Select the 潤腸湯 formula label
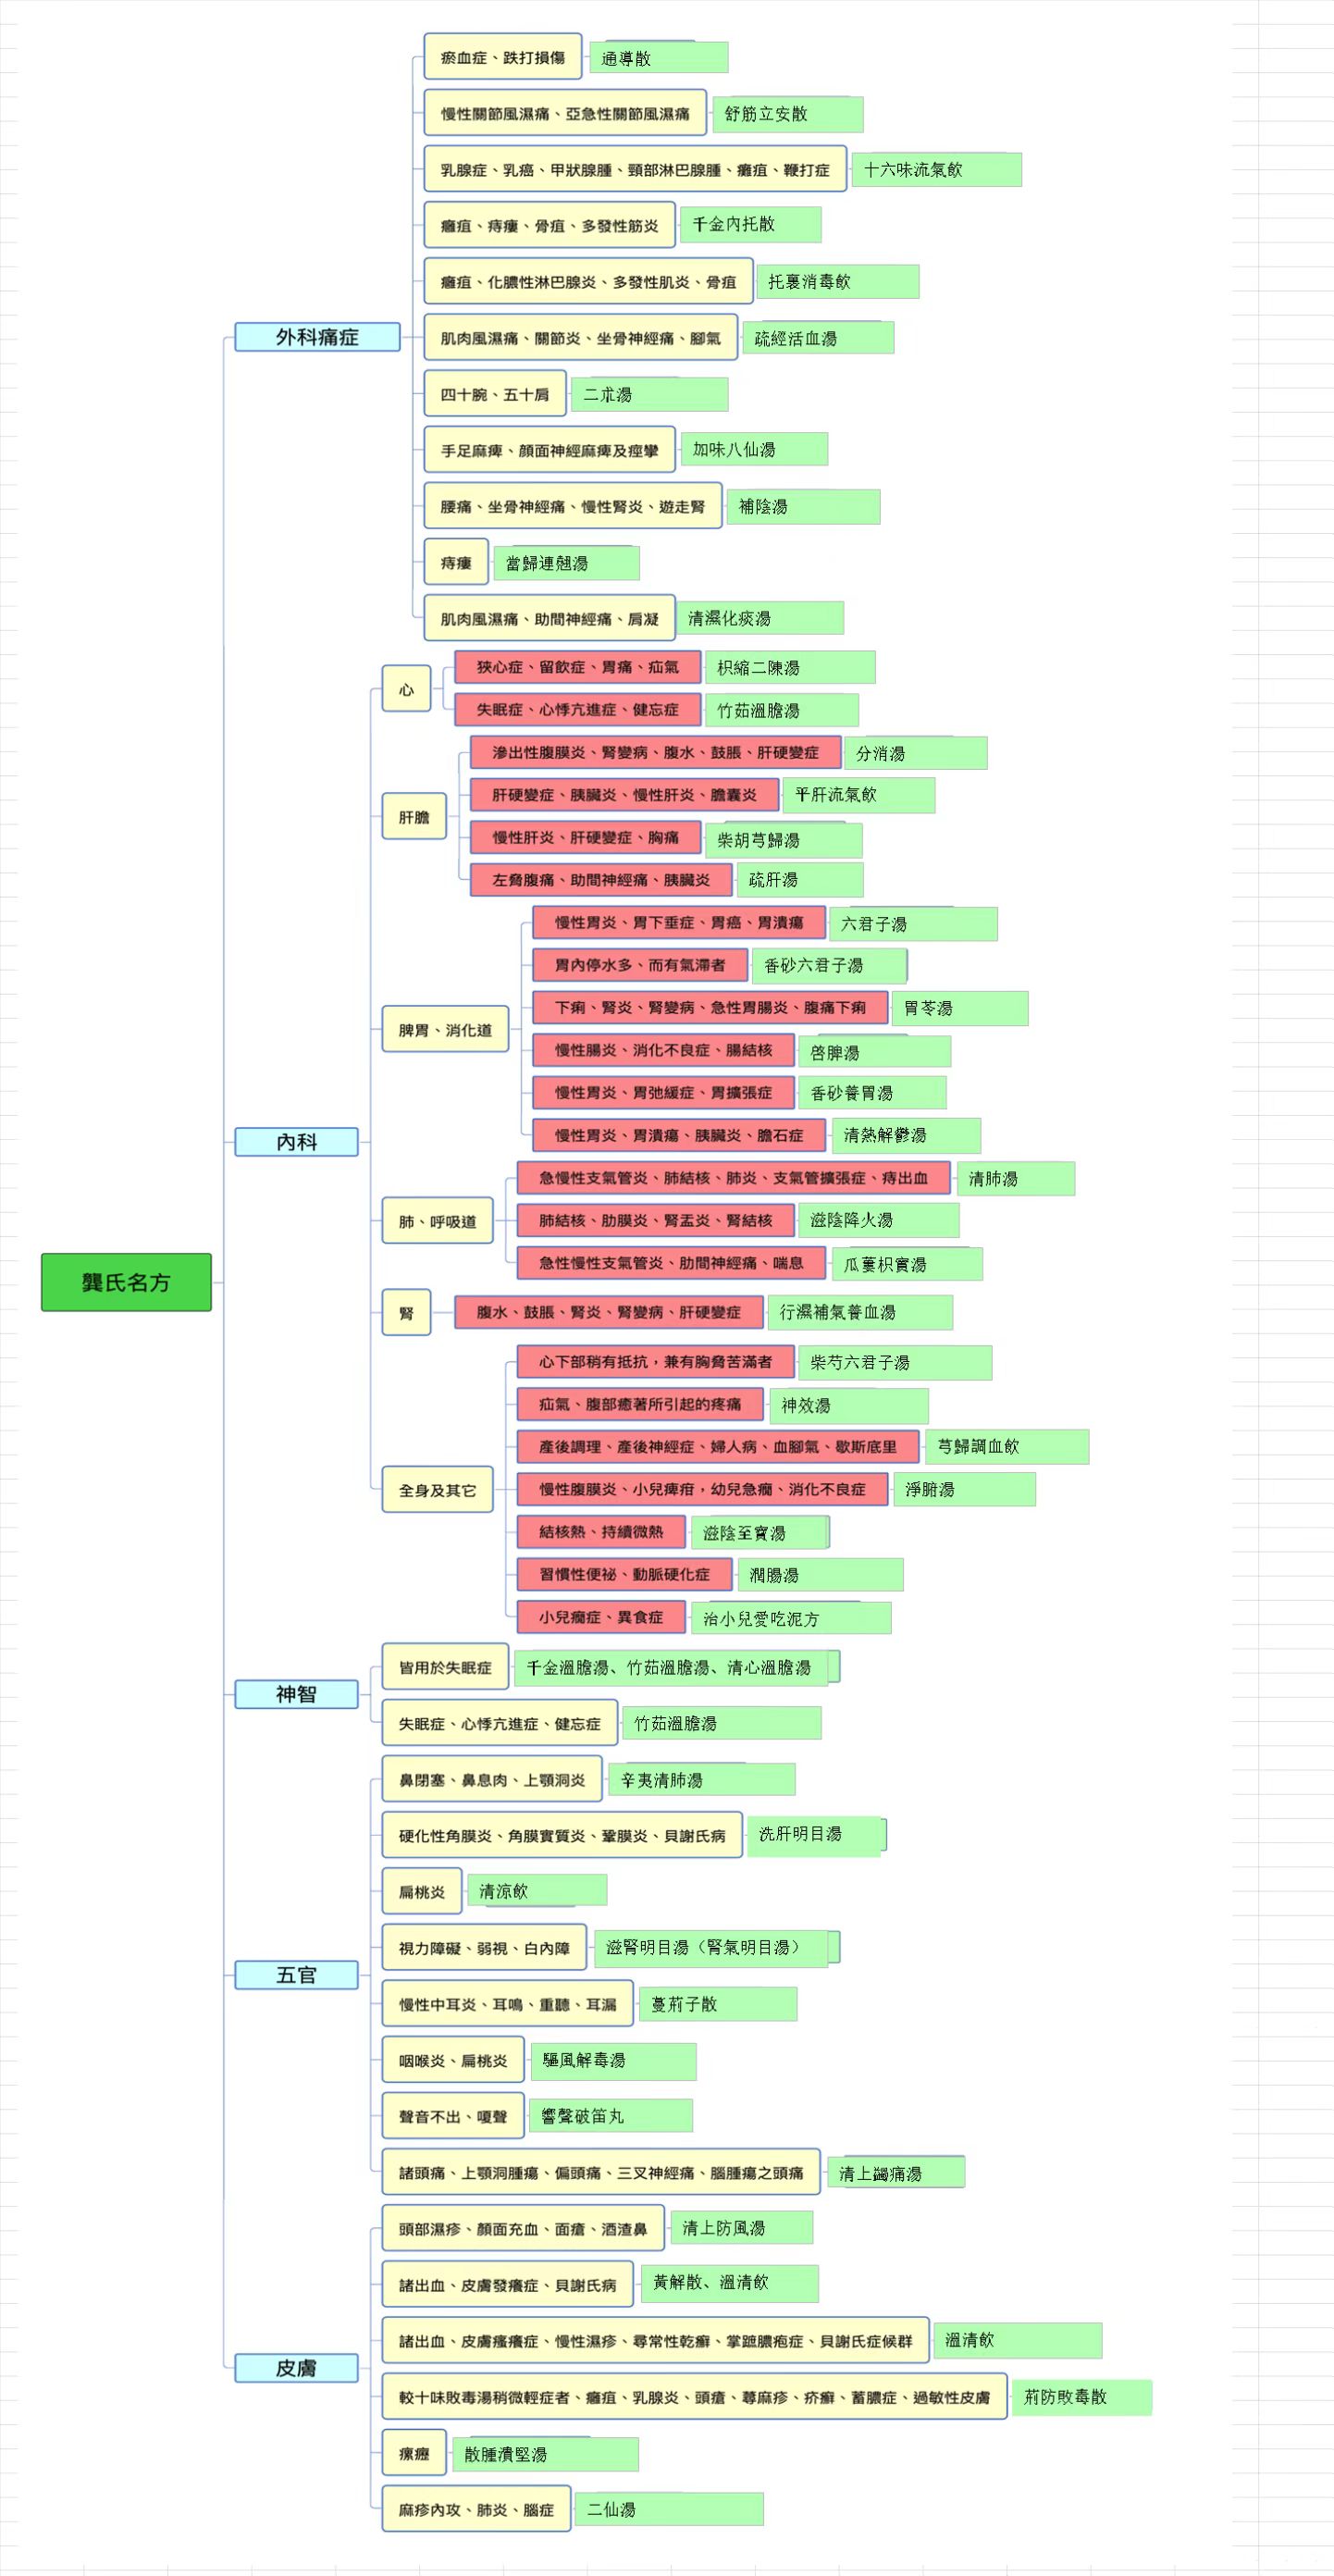This screenshot has height=2576, width=1334. point(820,1576)
